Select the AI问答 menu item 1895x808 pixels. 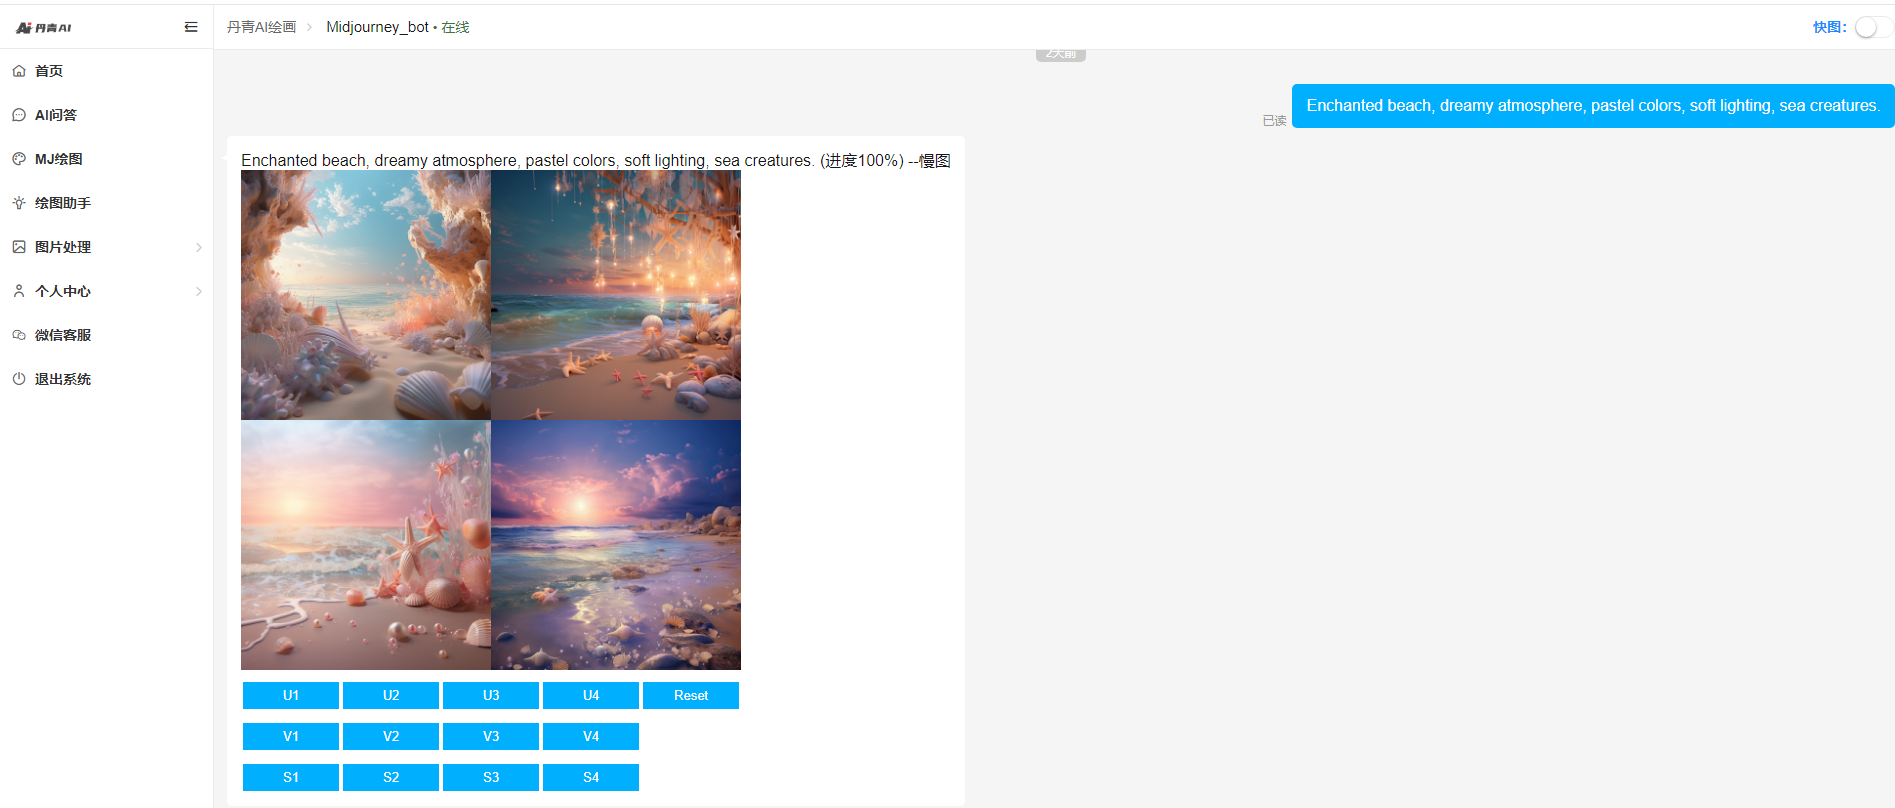[56, 115]
